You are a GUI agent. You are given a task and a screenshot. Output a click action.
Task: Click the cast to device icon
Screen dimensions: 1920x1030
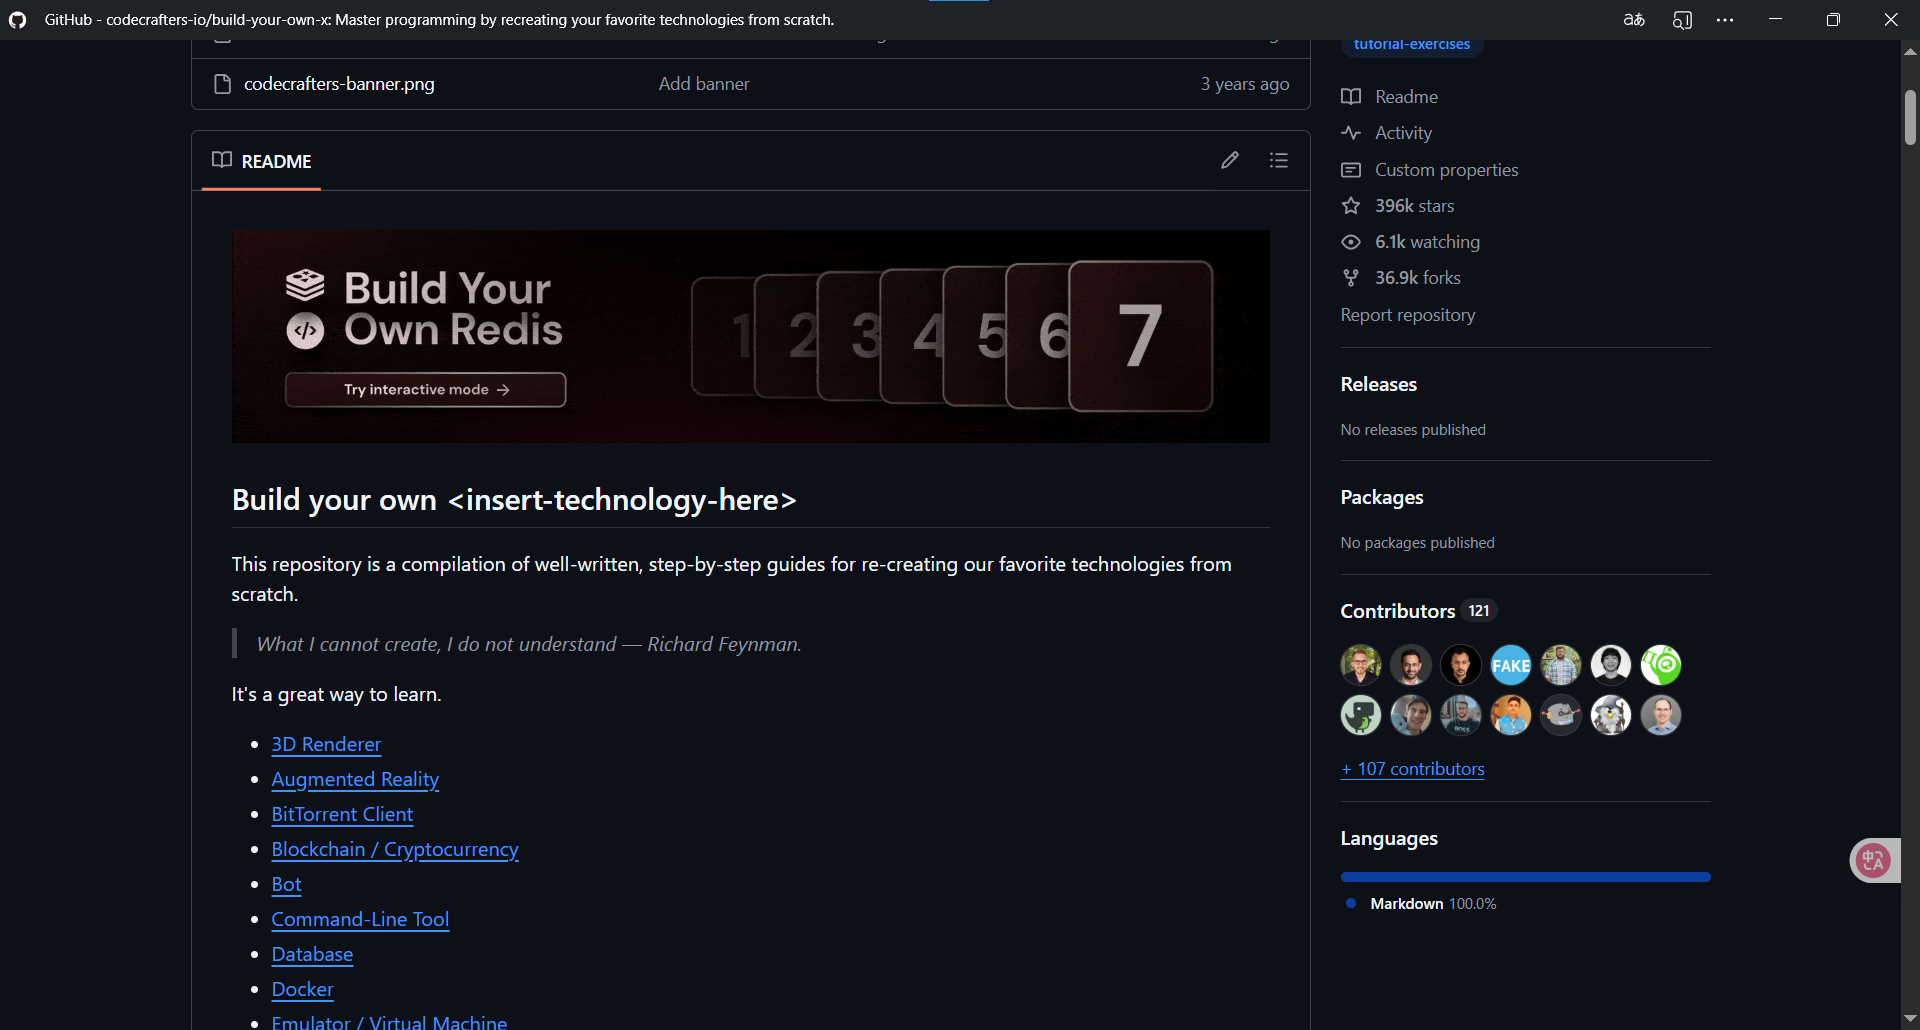click(1682, 20)
